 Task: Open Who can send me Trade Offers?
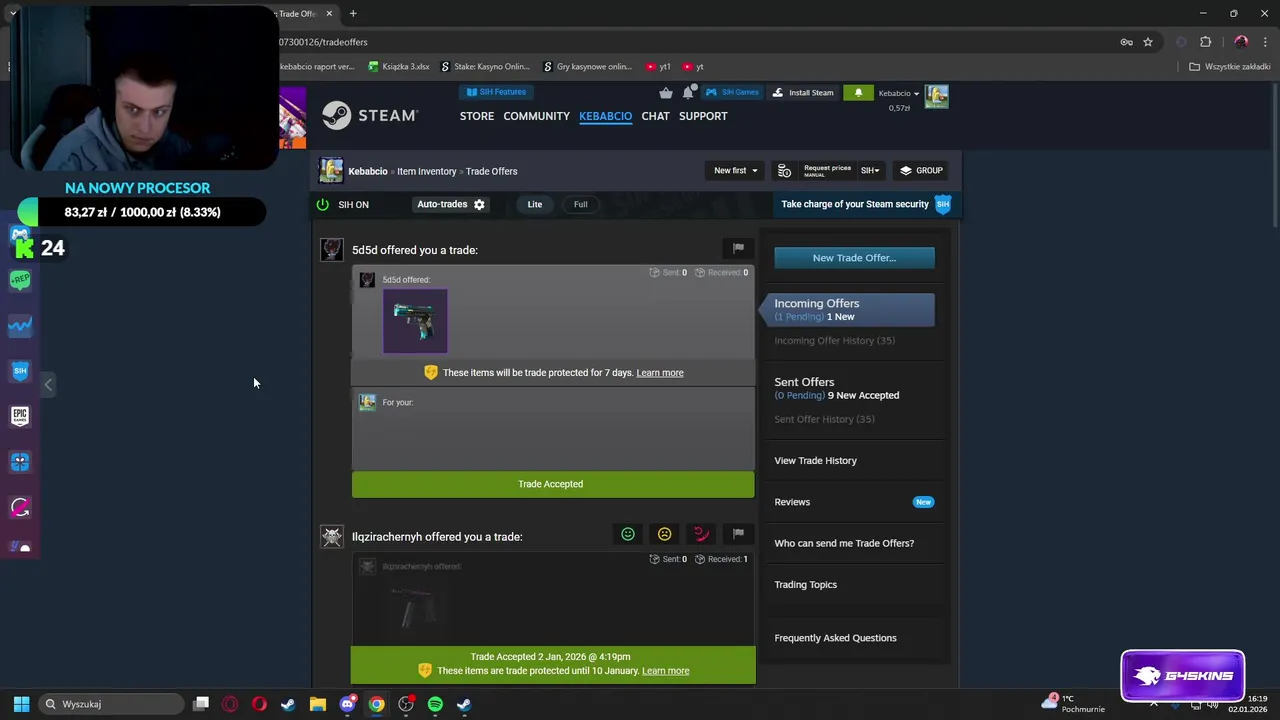pos(844,543)
